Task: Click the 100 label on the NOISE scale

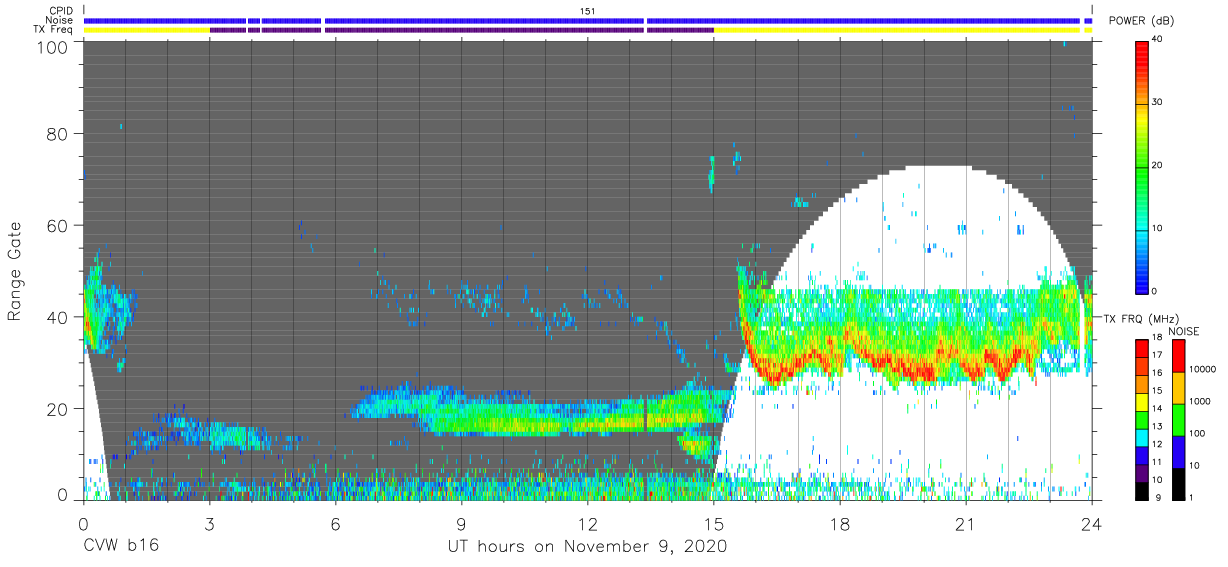Action: tap(1198, 434)
